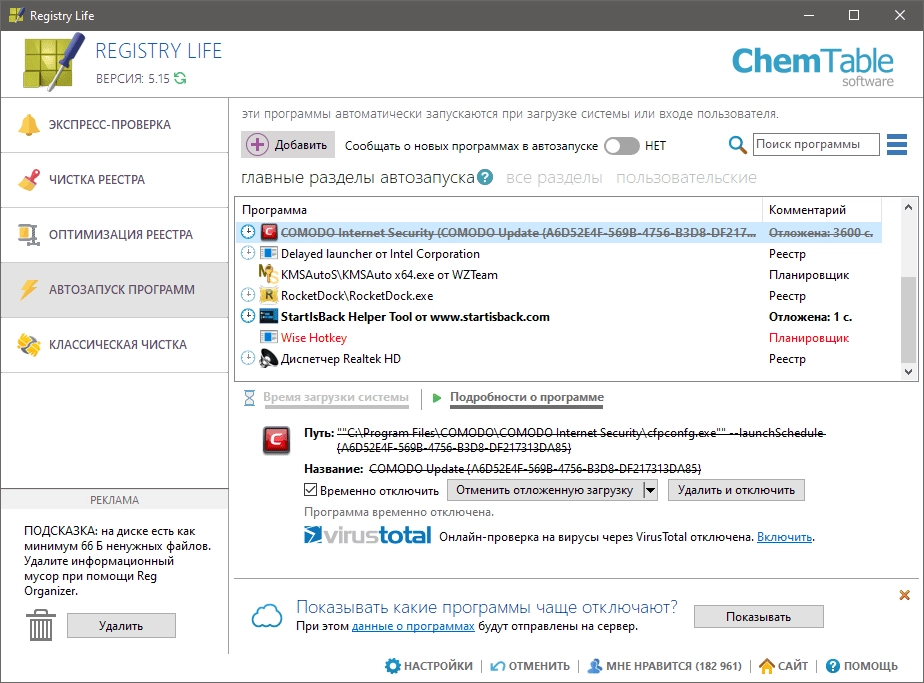Click the ChemTable software logo
Viewport: 924px width, 683px height.
point(813,67)
